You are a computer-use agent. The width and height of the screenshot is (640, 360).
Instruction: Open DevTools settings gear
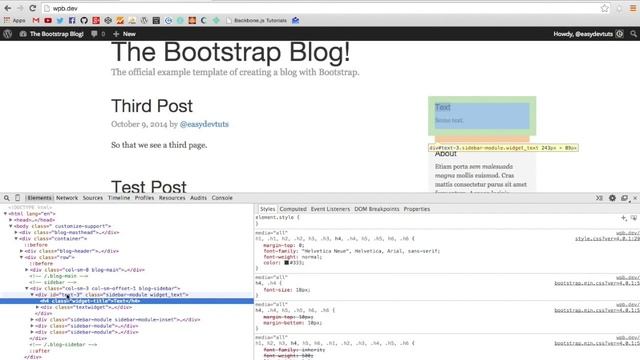tap(612, 198)
